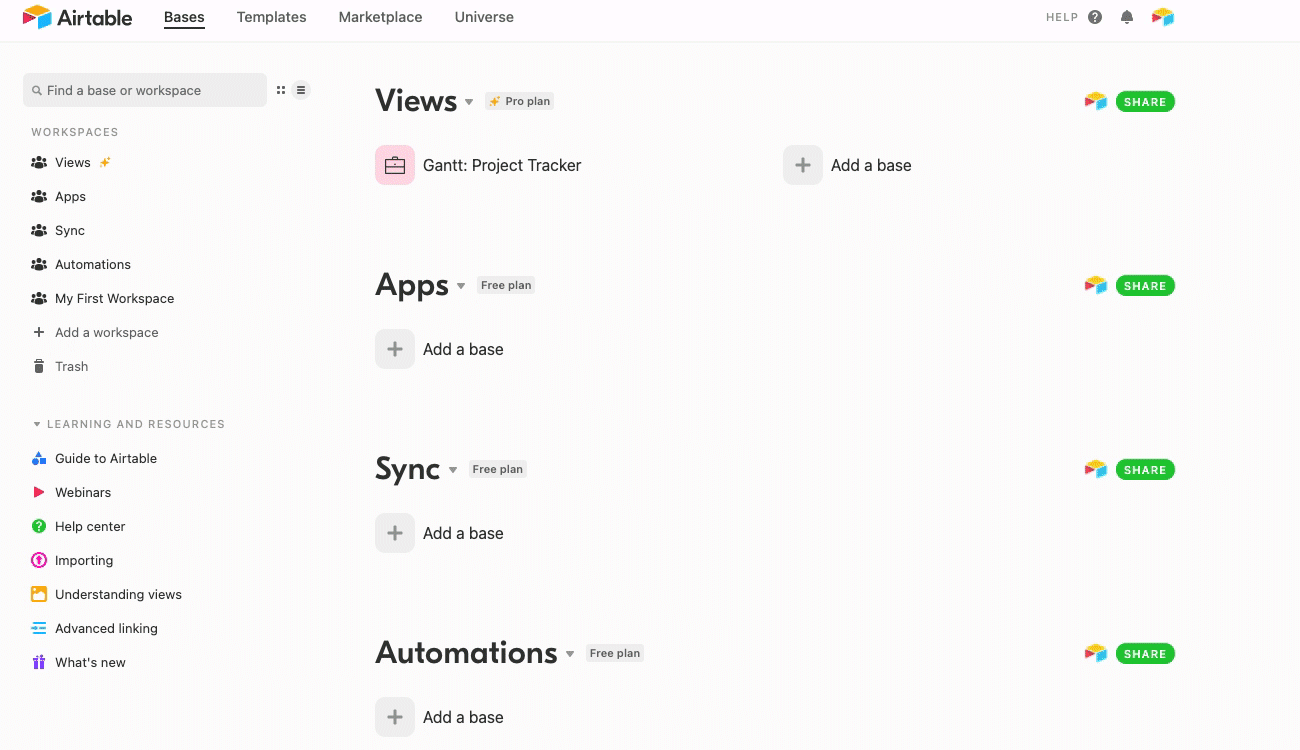Open the Sync workspace dropdown arrow
Screen dimensions: 1300x750
pyautogui.click(x=453, y=470)
